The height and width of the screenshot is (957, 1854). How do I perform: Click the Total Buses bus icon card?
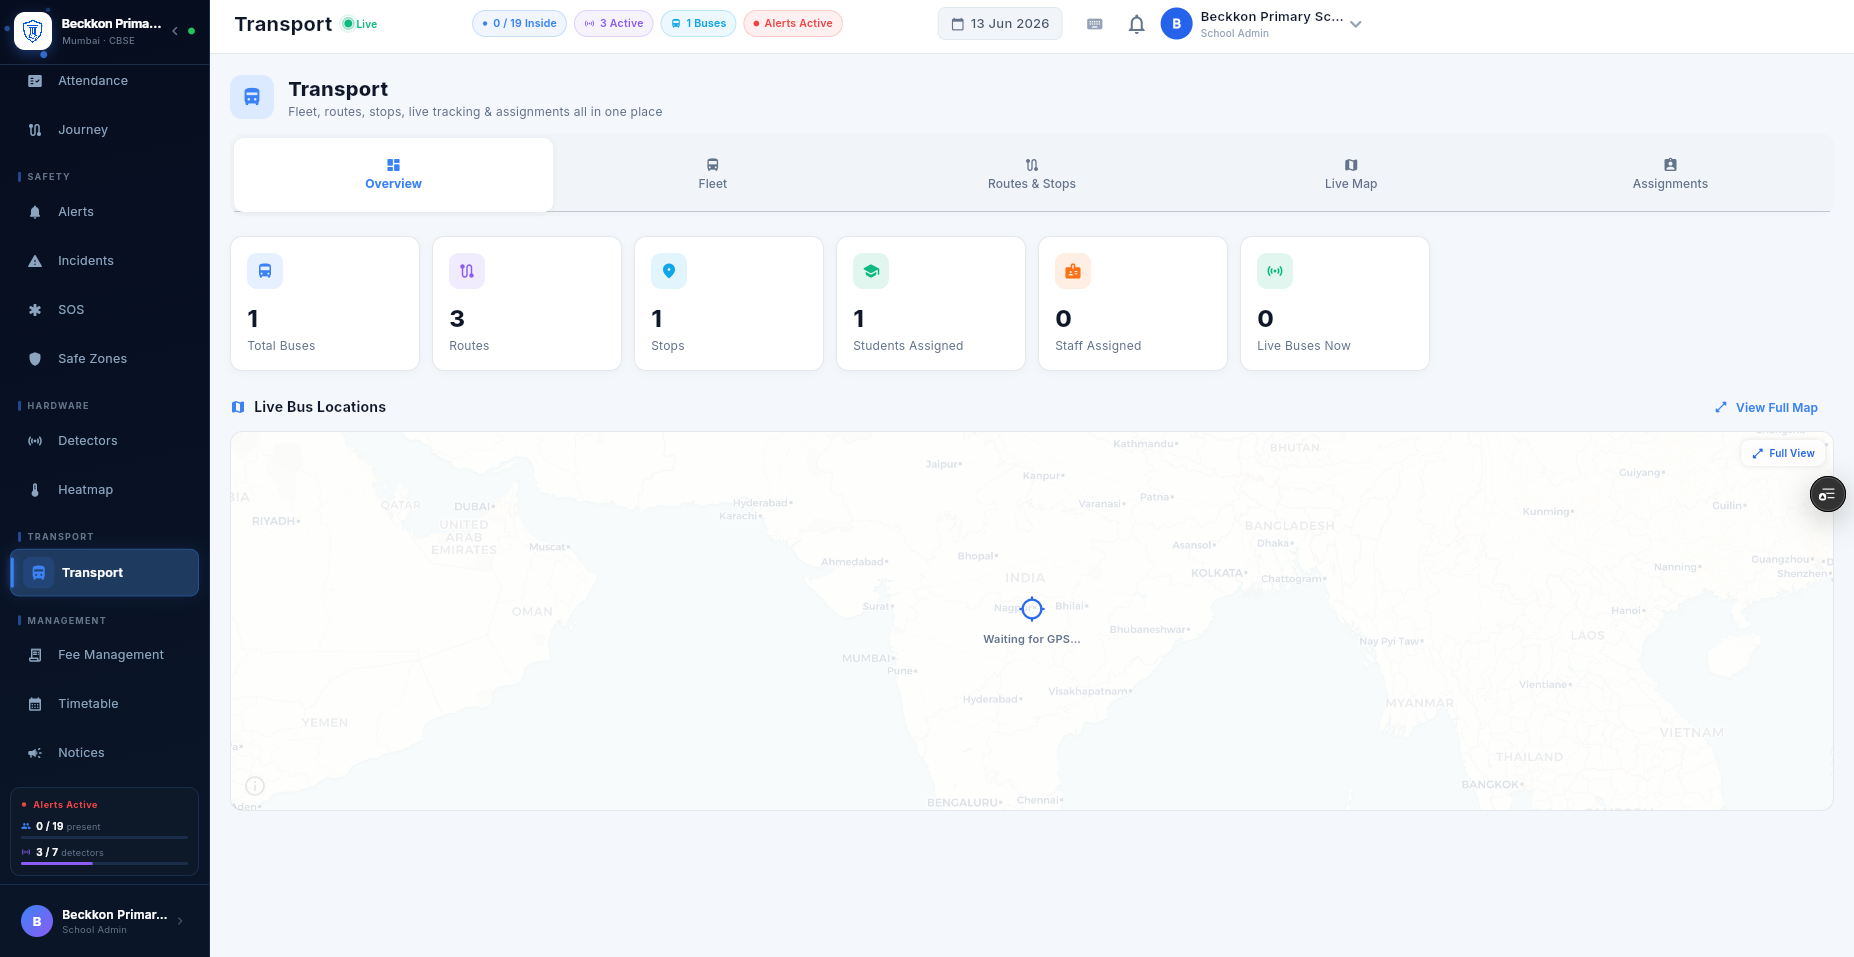(x=265, y=271)
